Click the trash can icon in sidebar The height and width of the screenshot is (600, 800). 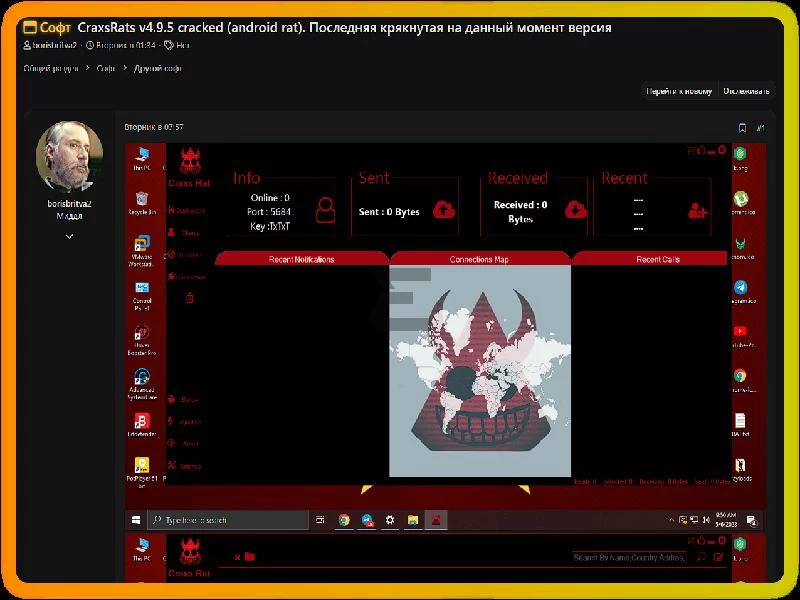pyautogui.click(x=189, y=298)
